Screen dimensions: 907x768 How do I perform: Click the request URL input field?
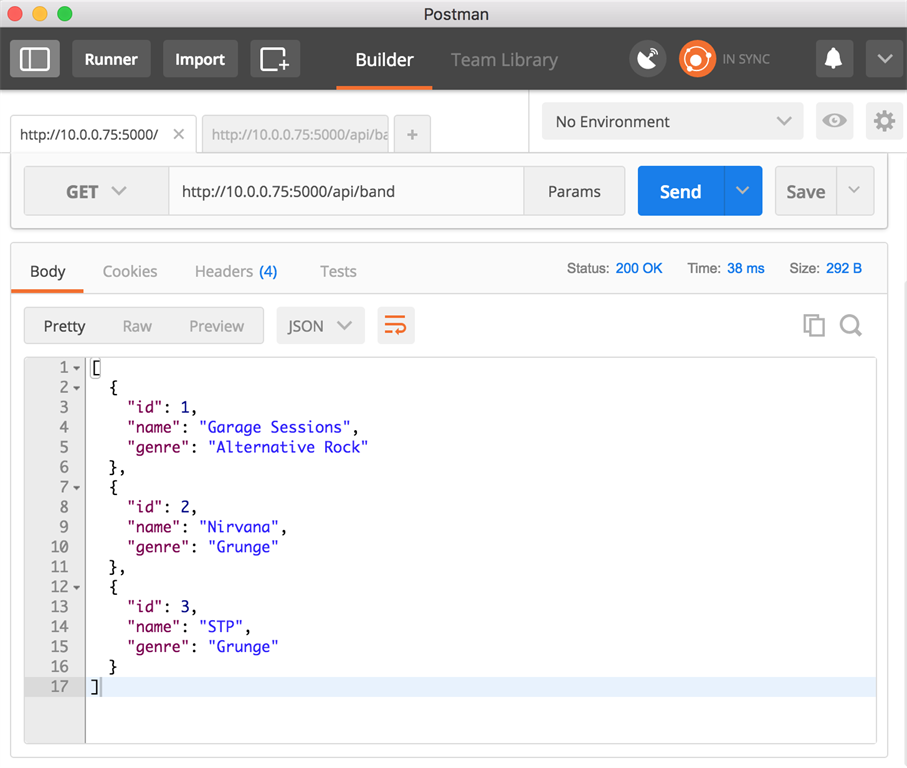tap(345, 191)
